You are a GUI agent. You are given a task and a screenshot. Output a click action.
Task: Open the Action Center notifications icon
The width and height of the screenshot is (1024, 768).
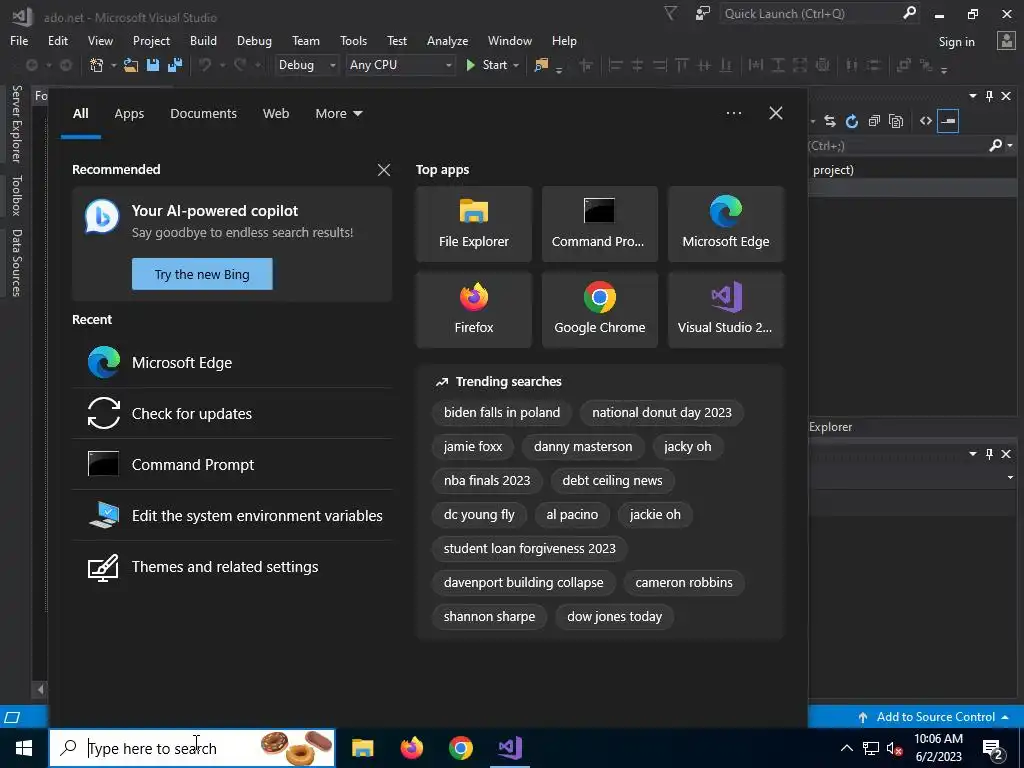click(x=993, y=748)
